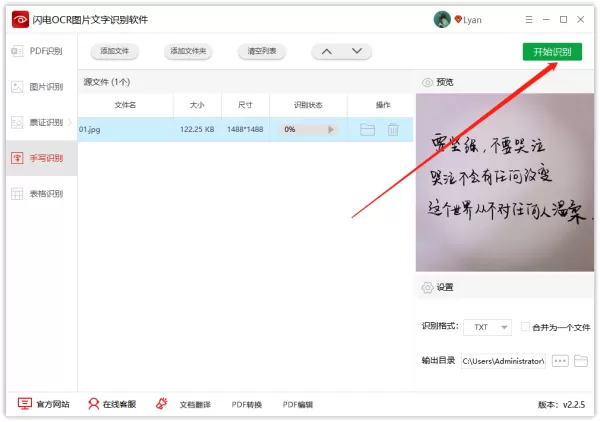Open the 在线客服 link

coord(112,404)
